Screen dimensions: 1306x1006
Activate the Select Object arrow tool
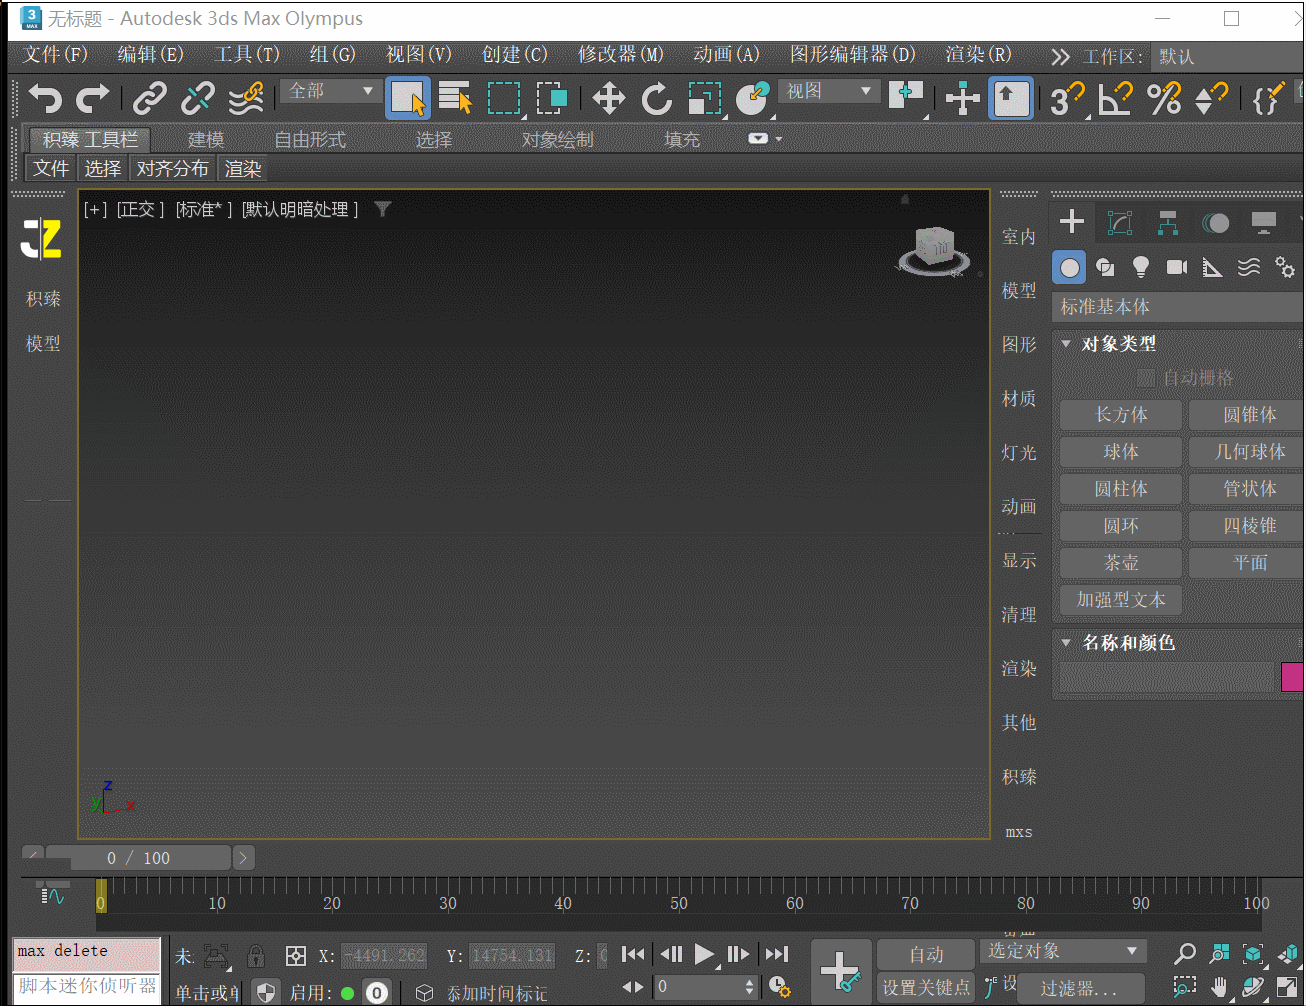(408, 98)
